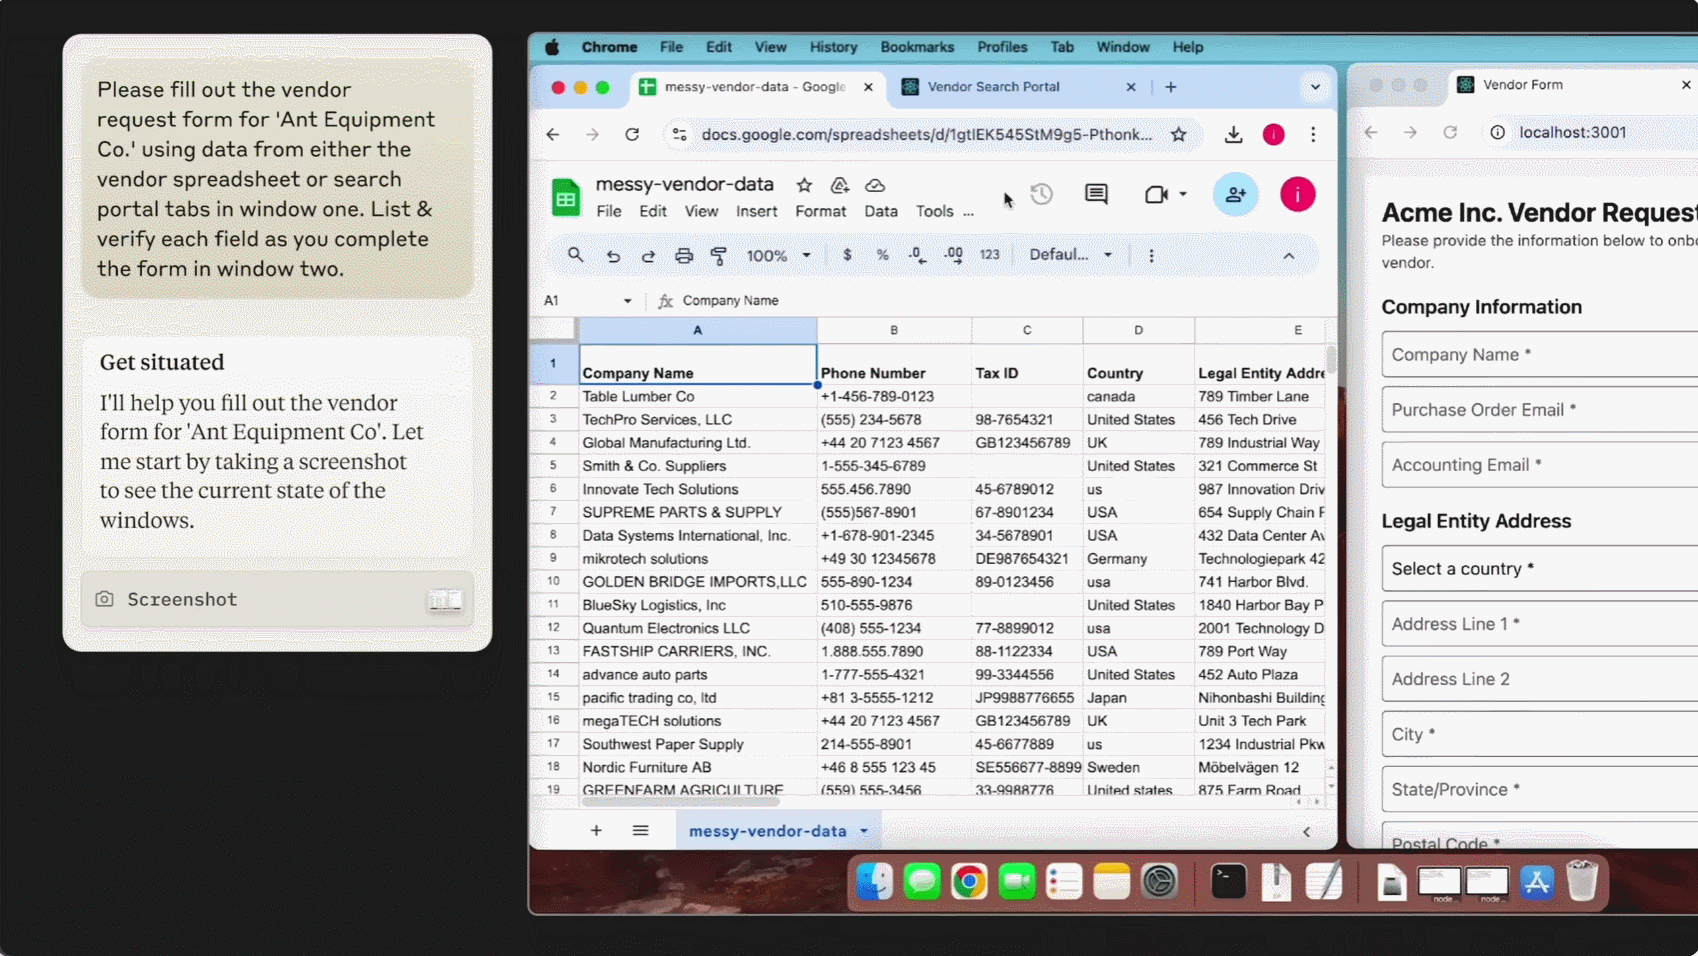Reload the spreadsheet page in Chrome

coord(632,134)
